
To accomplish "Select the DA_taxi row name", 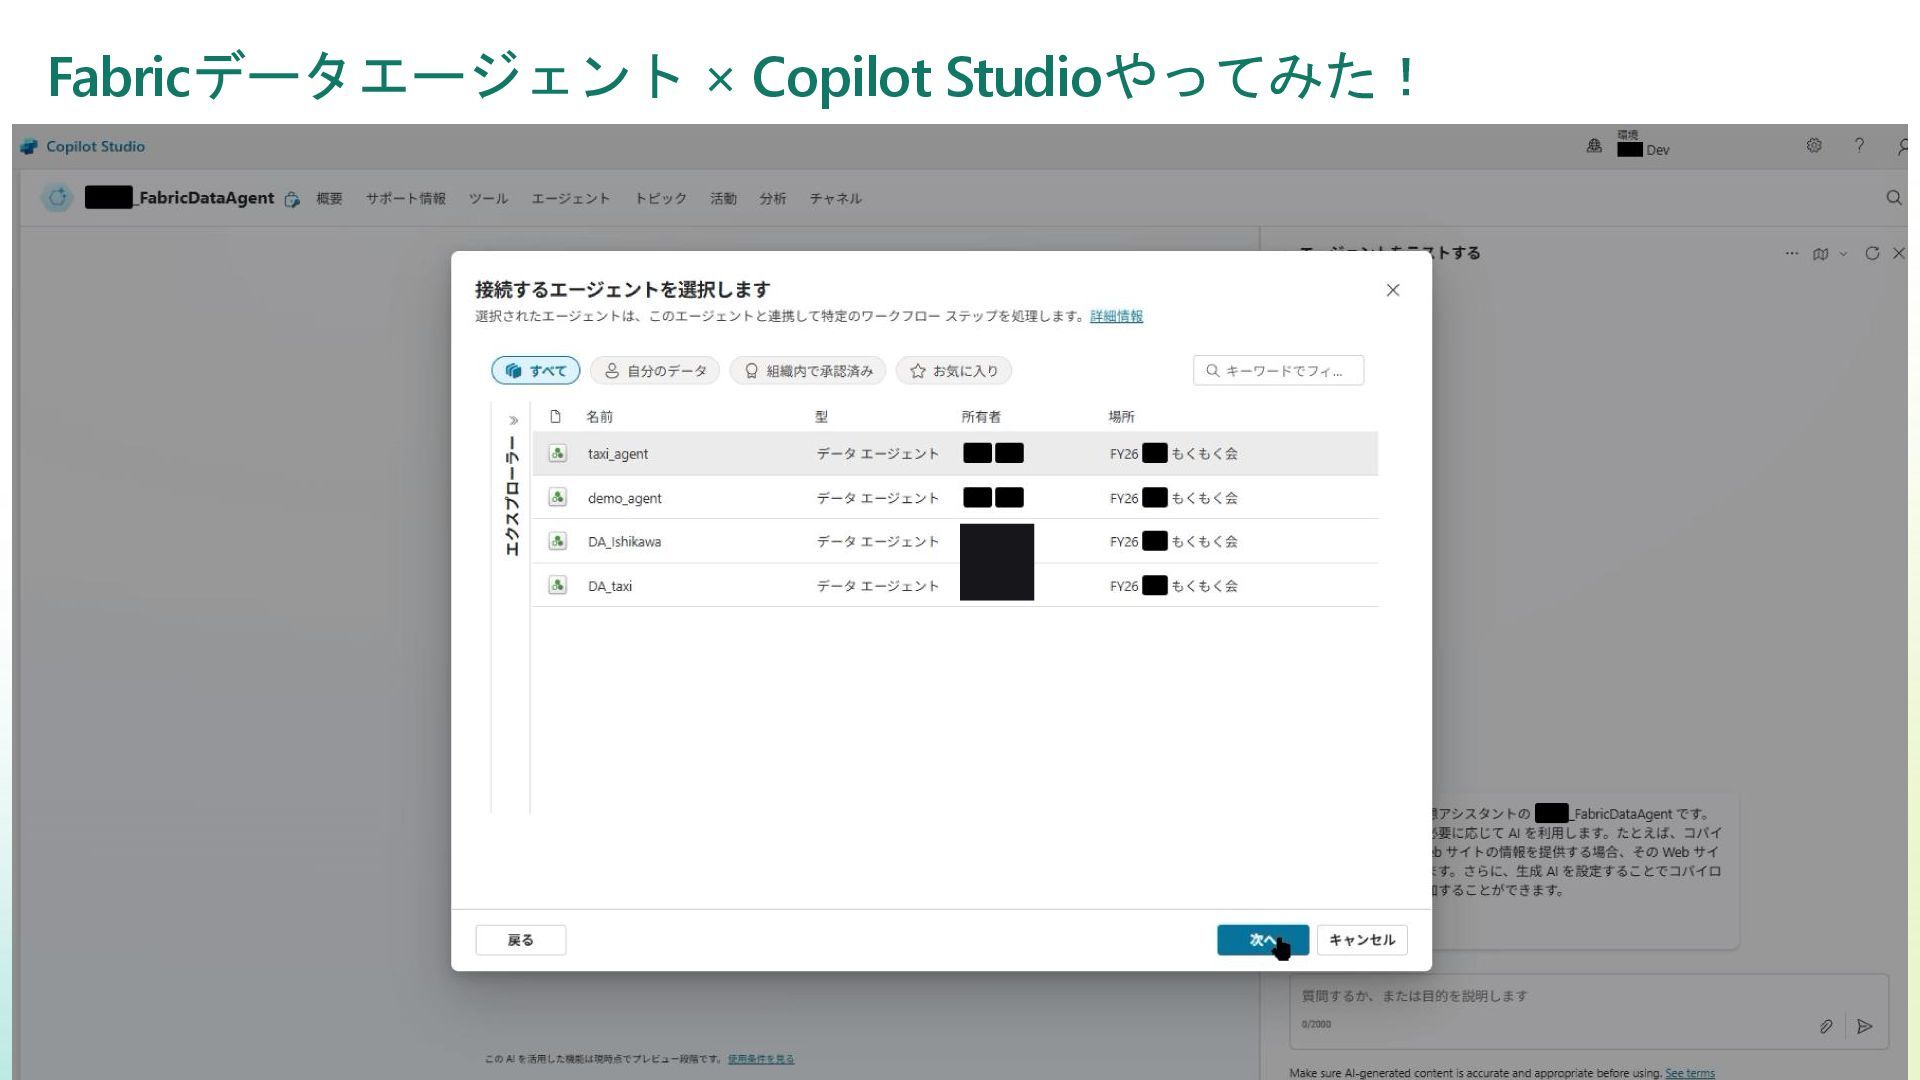I will coord(609,586).
